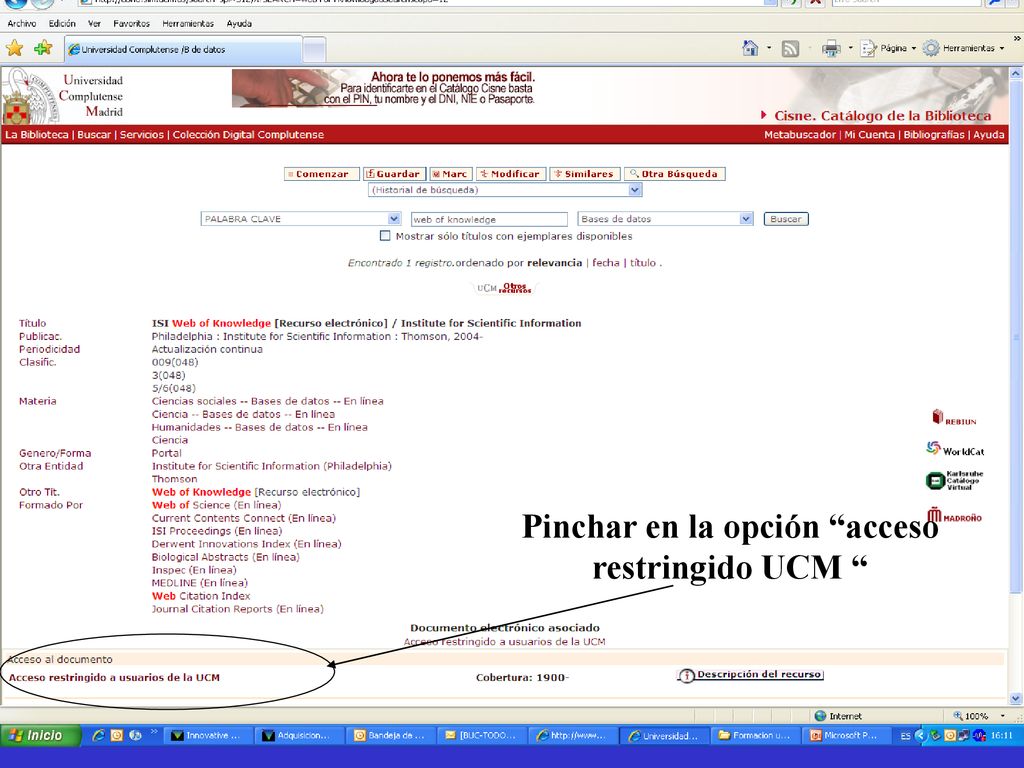
Task: Click the Comenzar button
Action: pos(321,174)
